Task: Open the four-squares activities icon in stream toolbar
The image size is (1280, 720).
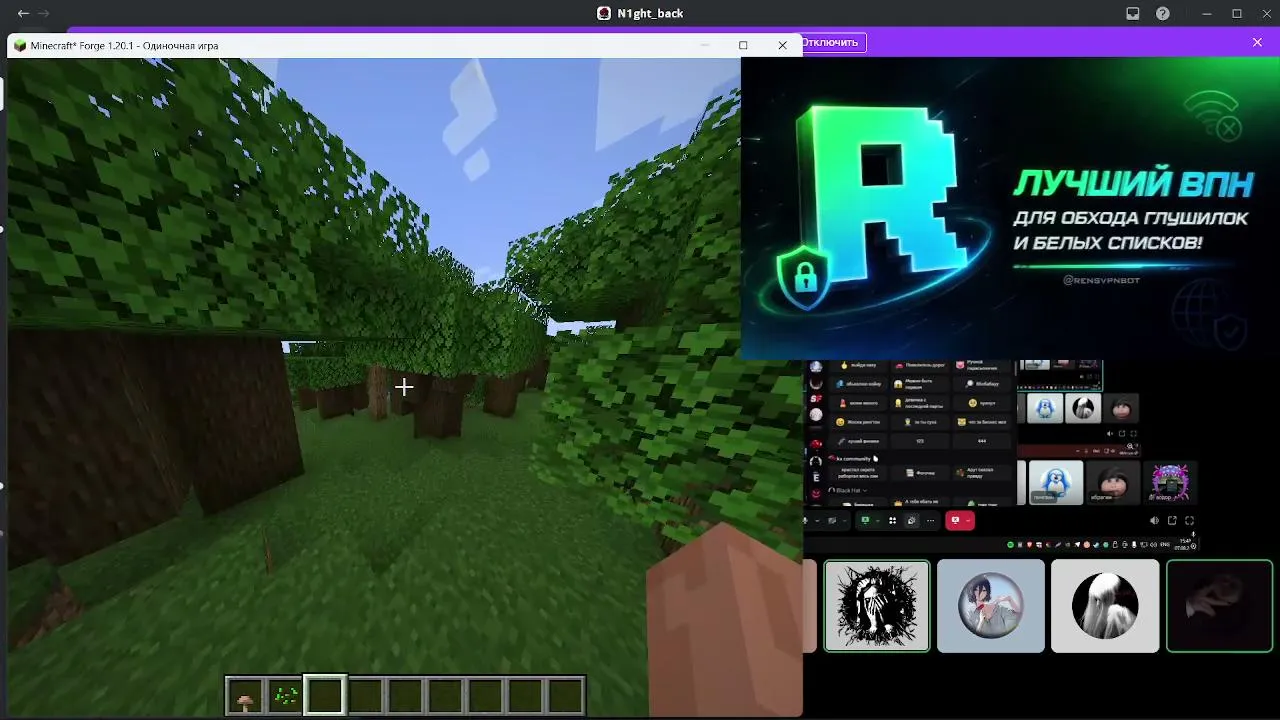Action: point(893,520)
